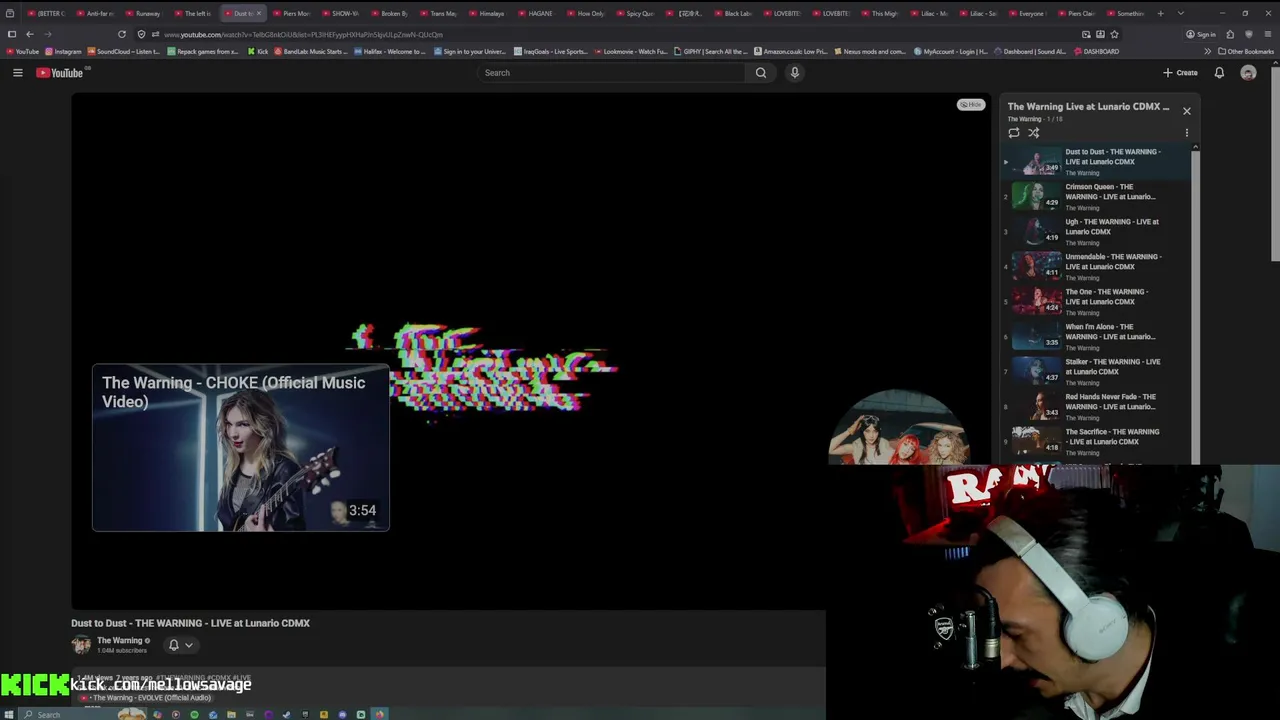Start voice search with microphone icon
Image resolution: width=1280 pixels, height=720 pixels.
tap(795, 72)
